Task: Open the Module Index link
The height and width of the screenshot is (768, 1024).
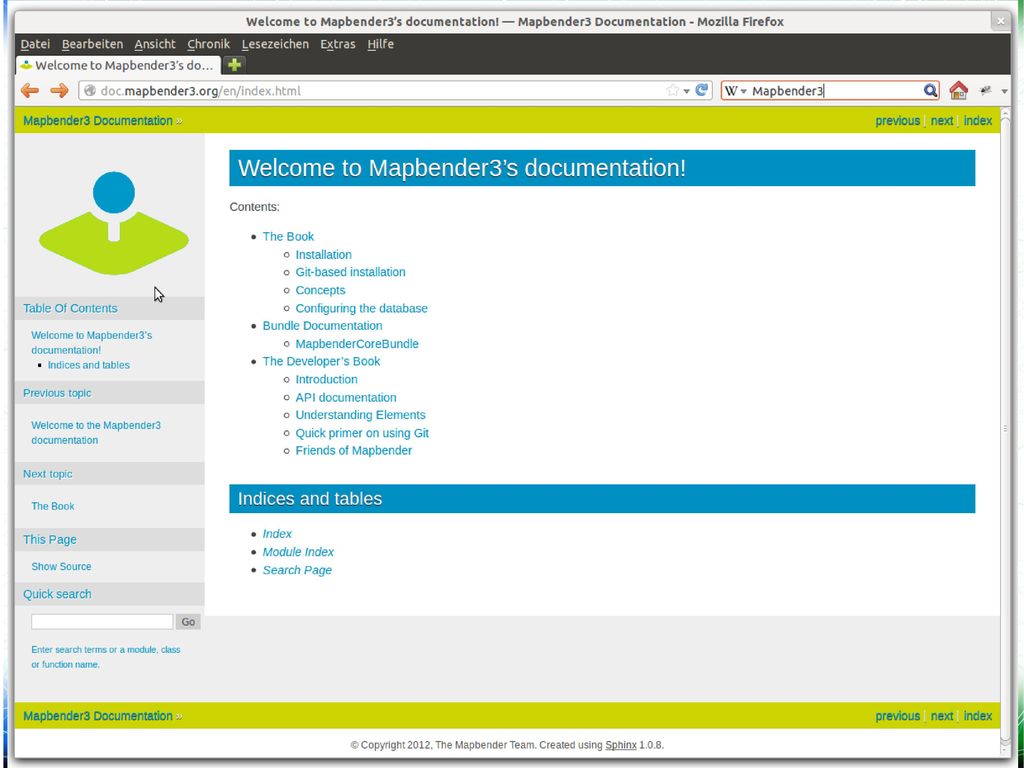Action: (298, 552)
